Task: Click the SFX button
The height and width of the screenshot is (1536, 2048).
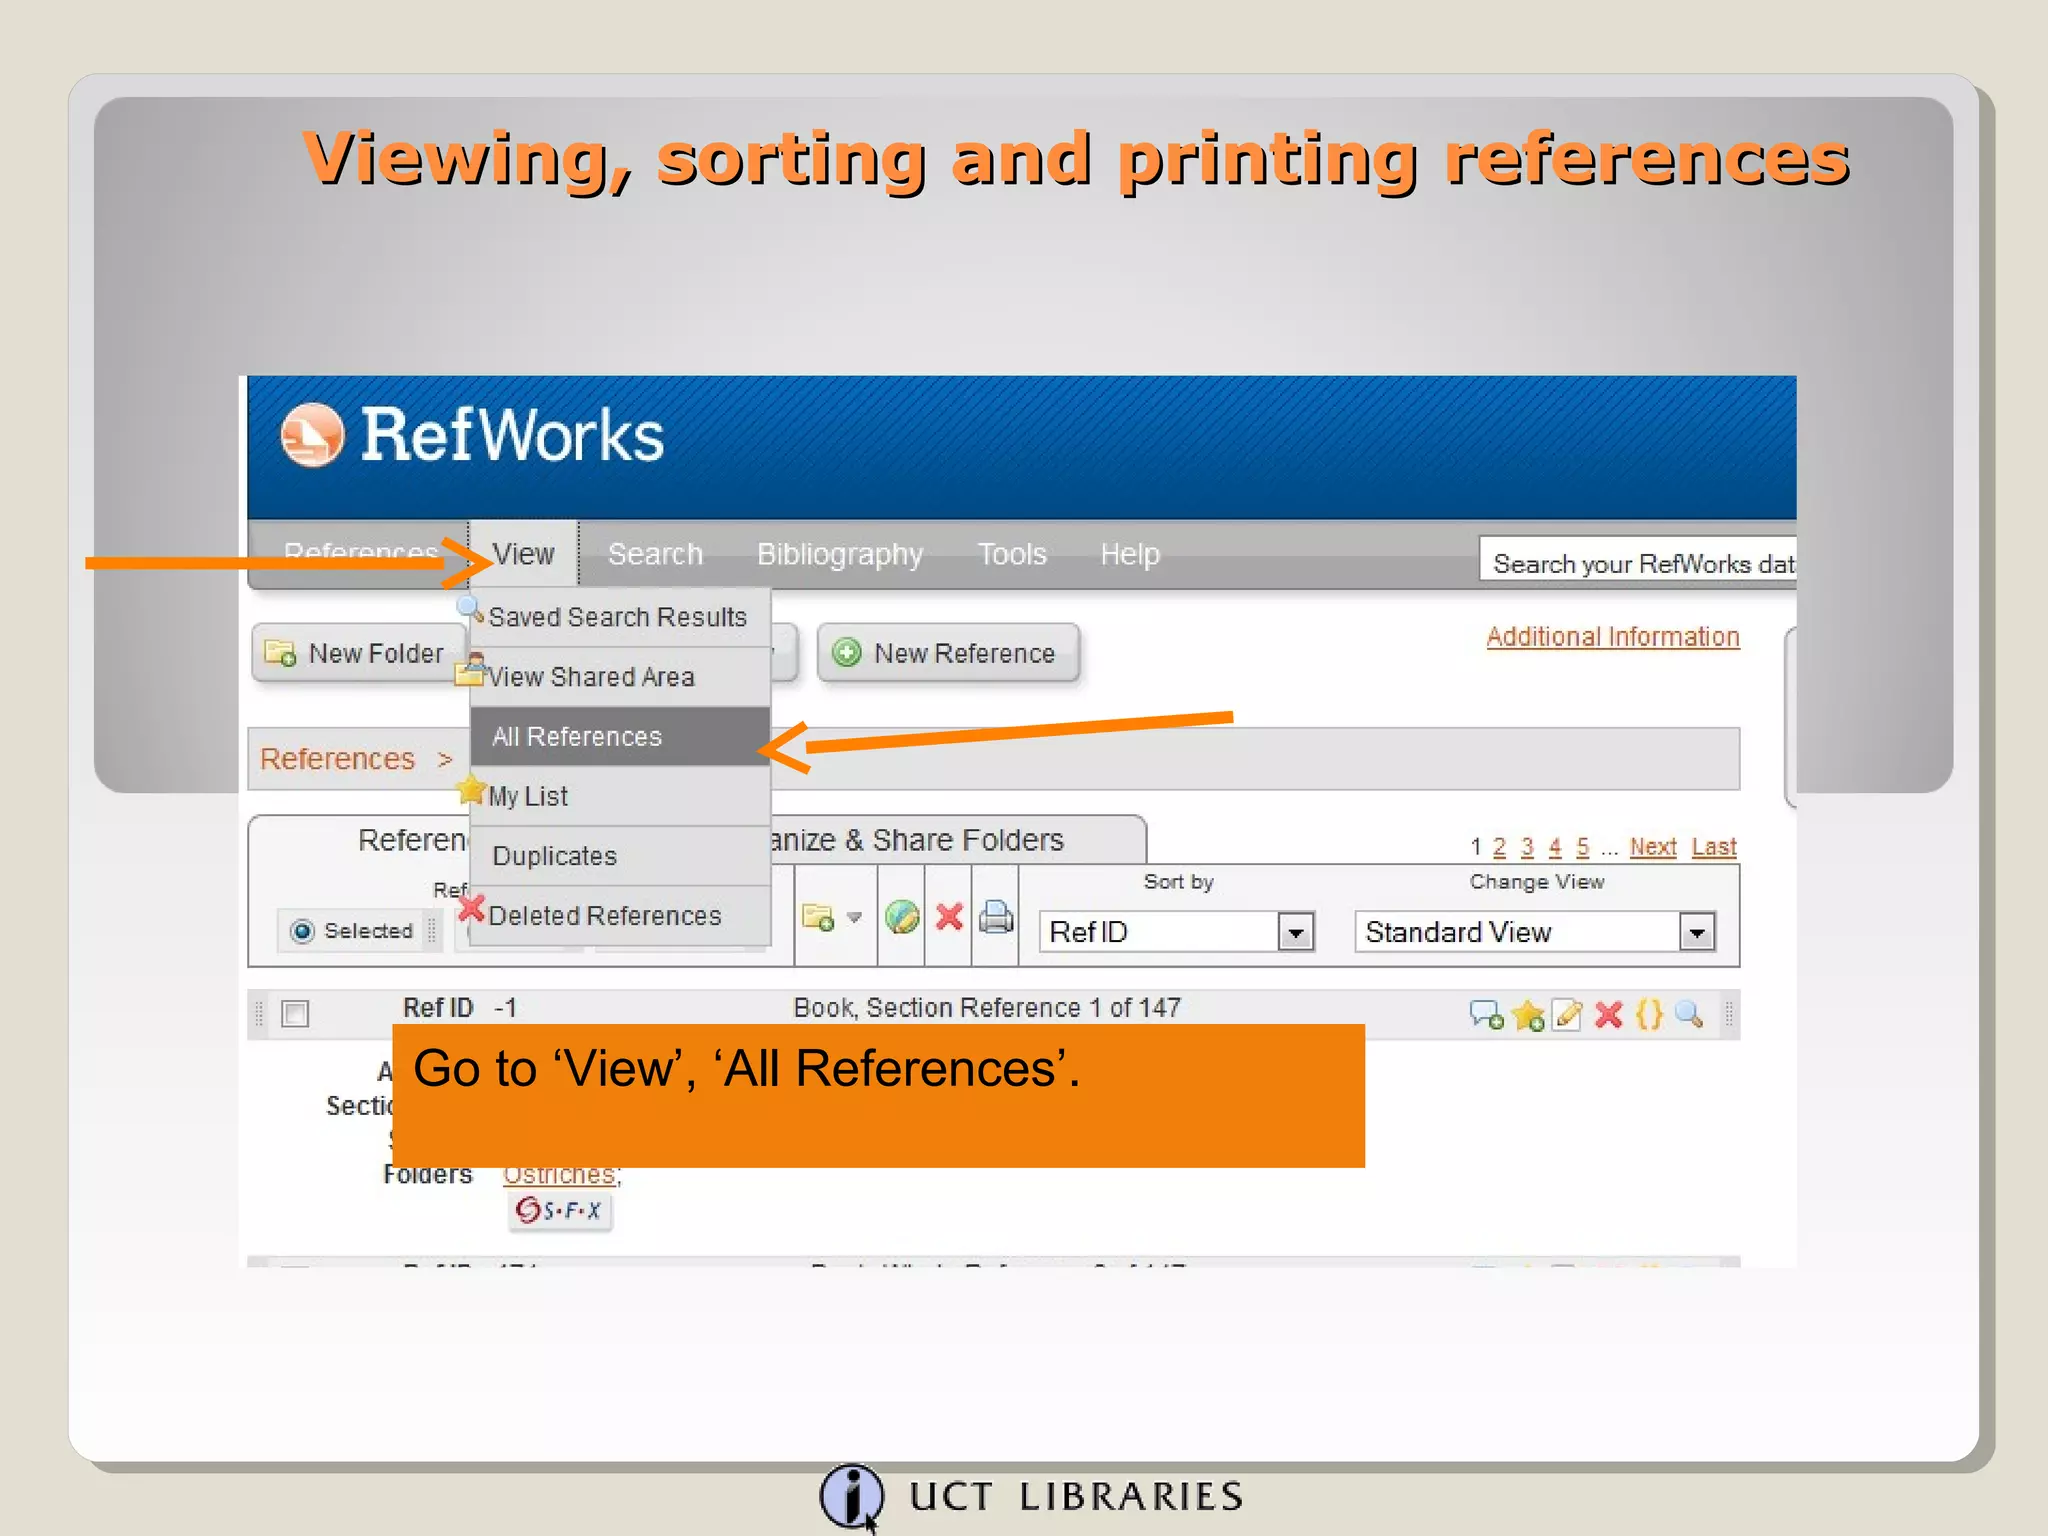Action: pyautogui.click(x=560, y=1211)
